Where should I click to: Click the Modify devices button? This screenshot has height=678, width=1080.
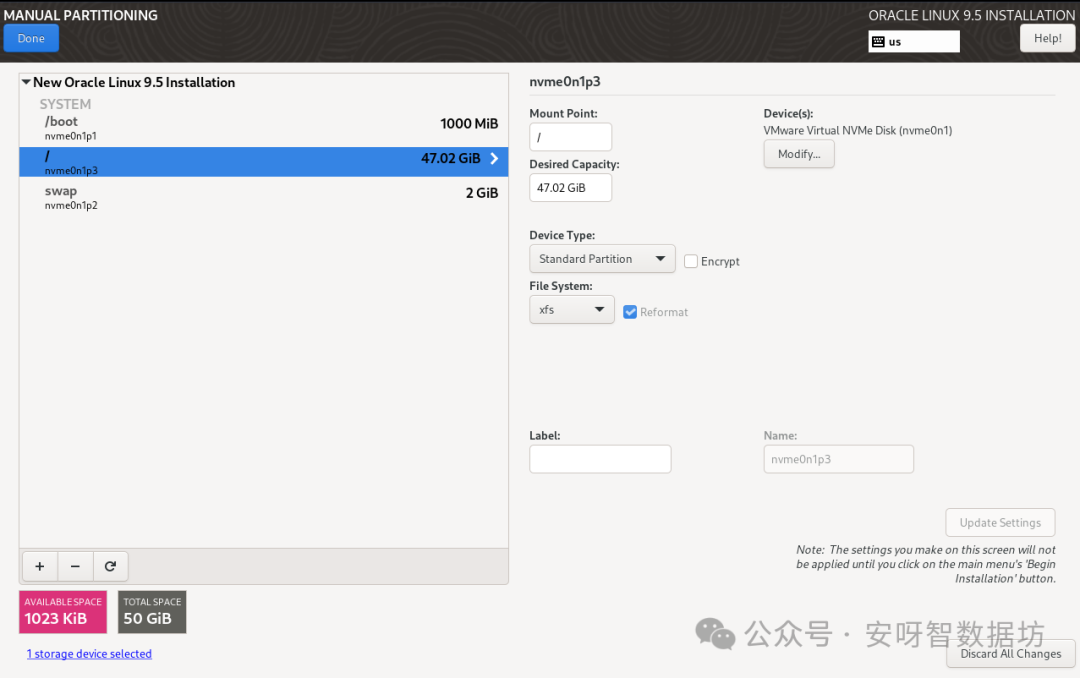coord(799,154)
